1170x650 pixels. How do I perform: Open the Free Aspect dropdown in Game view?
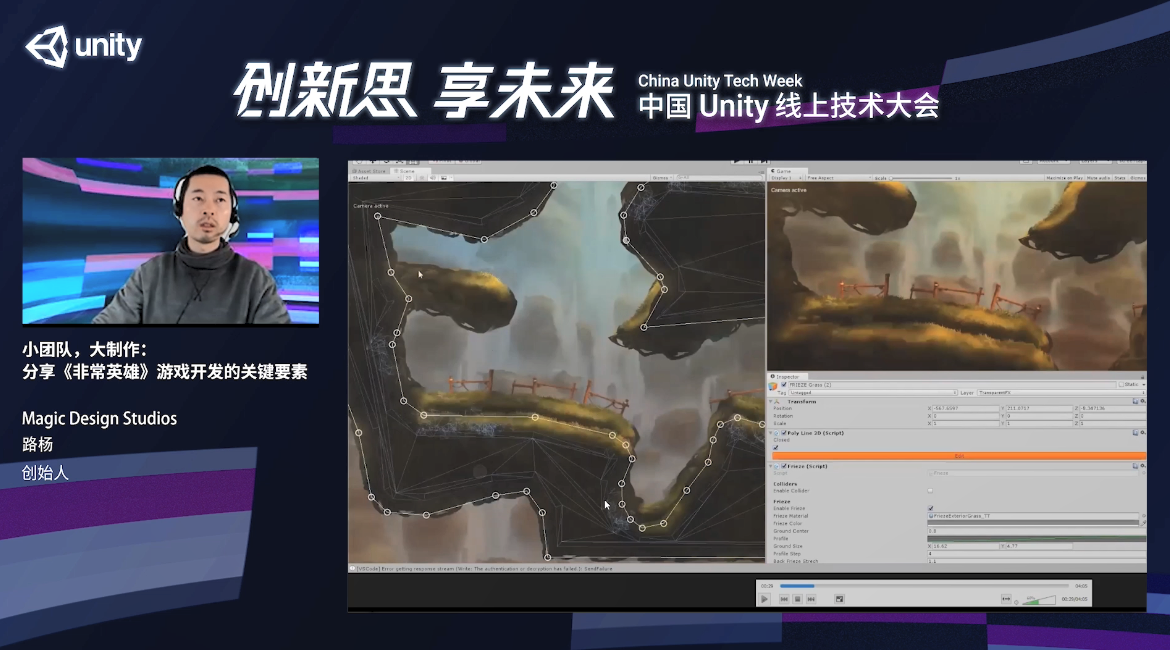point(839,178)
